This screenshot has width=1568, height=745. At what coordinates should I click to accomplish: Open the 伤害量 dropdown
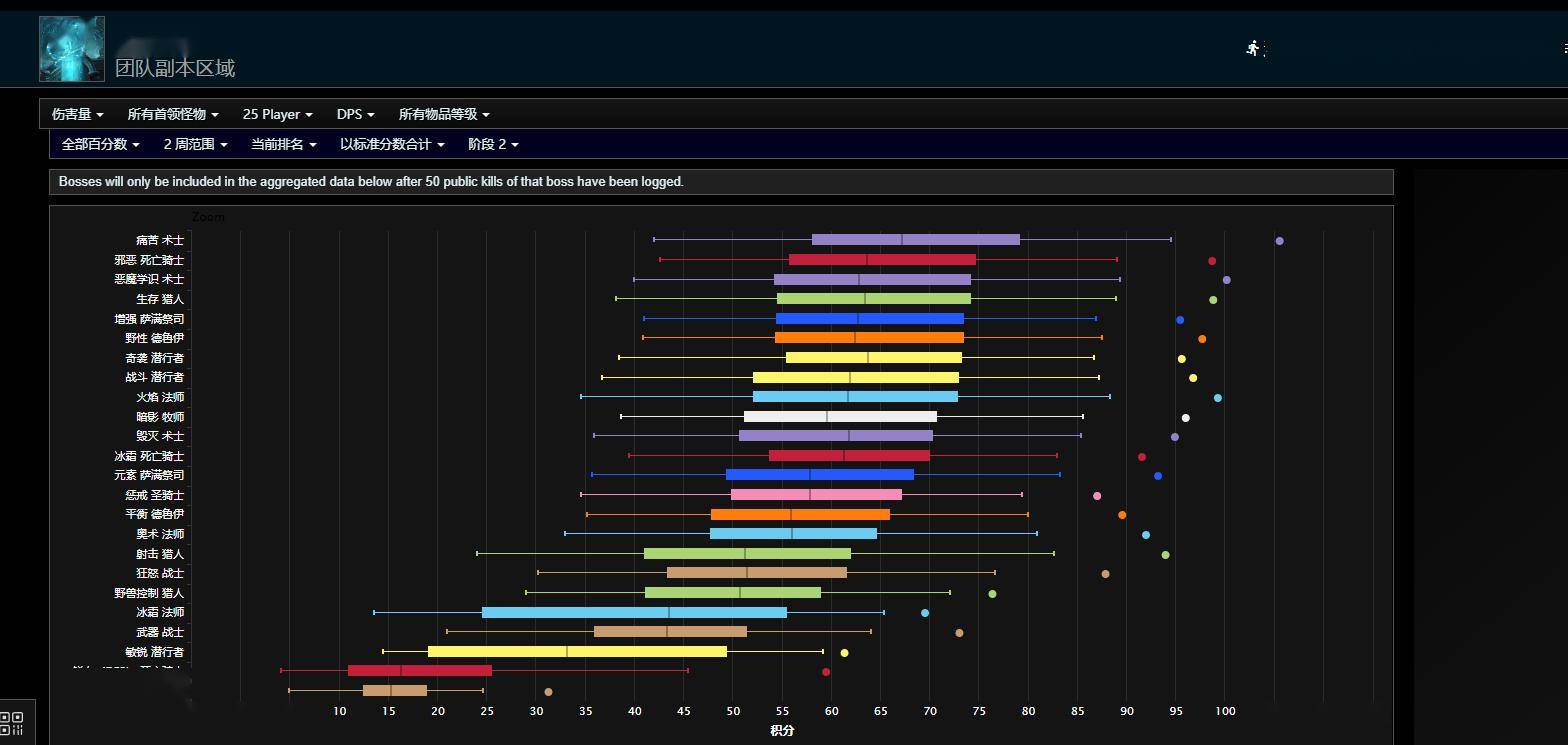point(78,115)
